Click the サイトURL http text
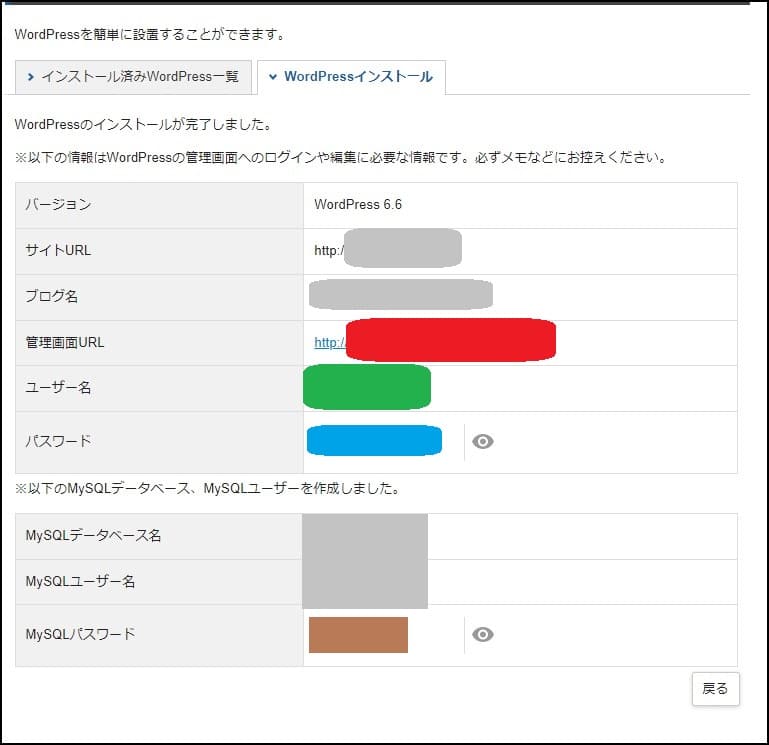 coord(328,250)
